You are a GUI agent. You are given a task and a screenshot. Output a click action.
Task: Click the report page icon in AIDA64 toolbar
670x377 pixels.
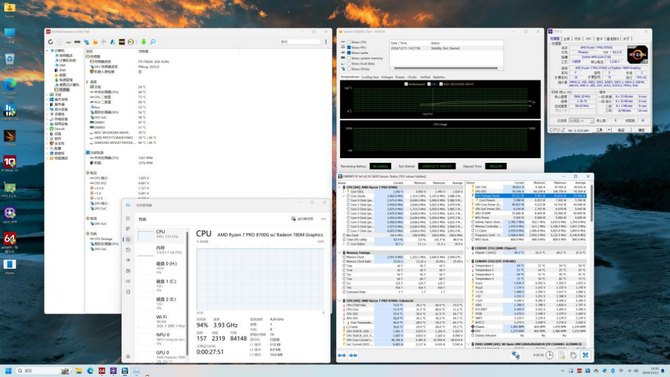[x=59, y=42]
